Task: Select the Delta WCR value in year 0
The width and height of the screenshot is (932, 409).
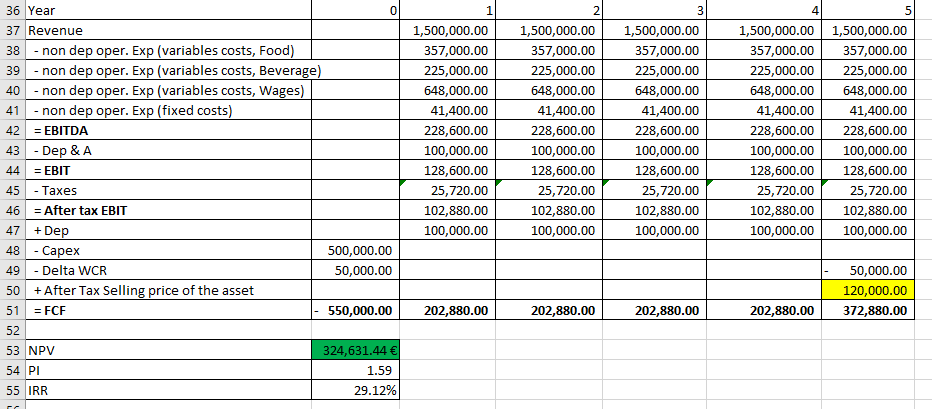Action: [x=356, y=270]
